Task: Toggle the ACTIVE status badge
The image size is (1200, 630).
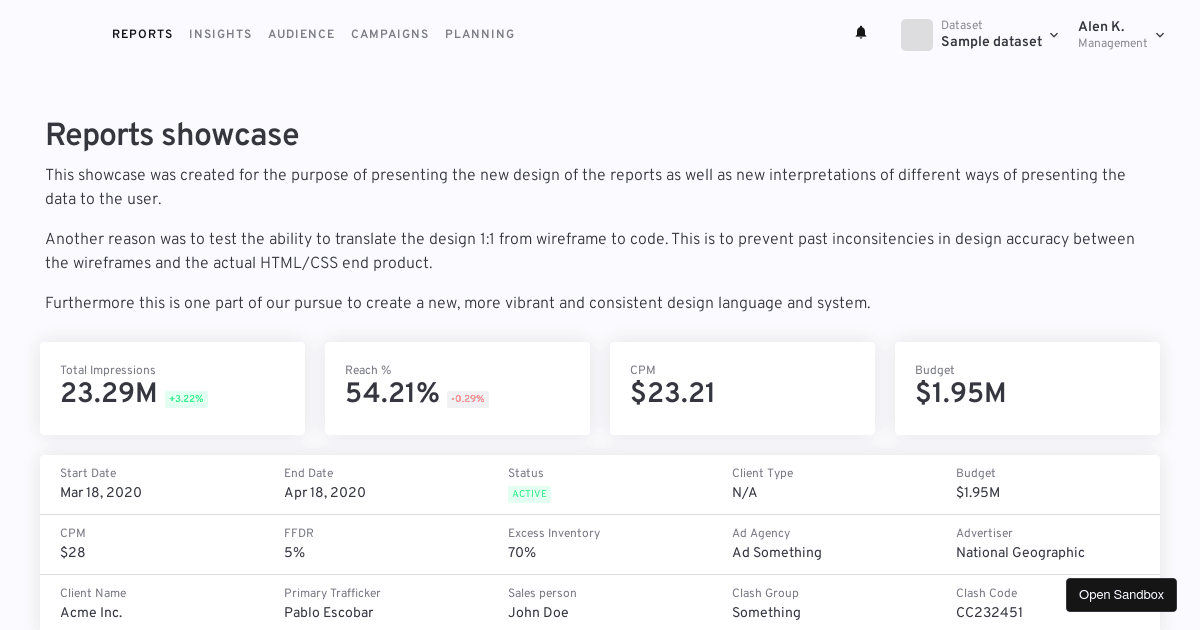Action: pyautogui.click(x=529, y=494)
